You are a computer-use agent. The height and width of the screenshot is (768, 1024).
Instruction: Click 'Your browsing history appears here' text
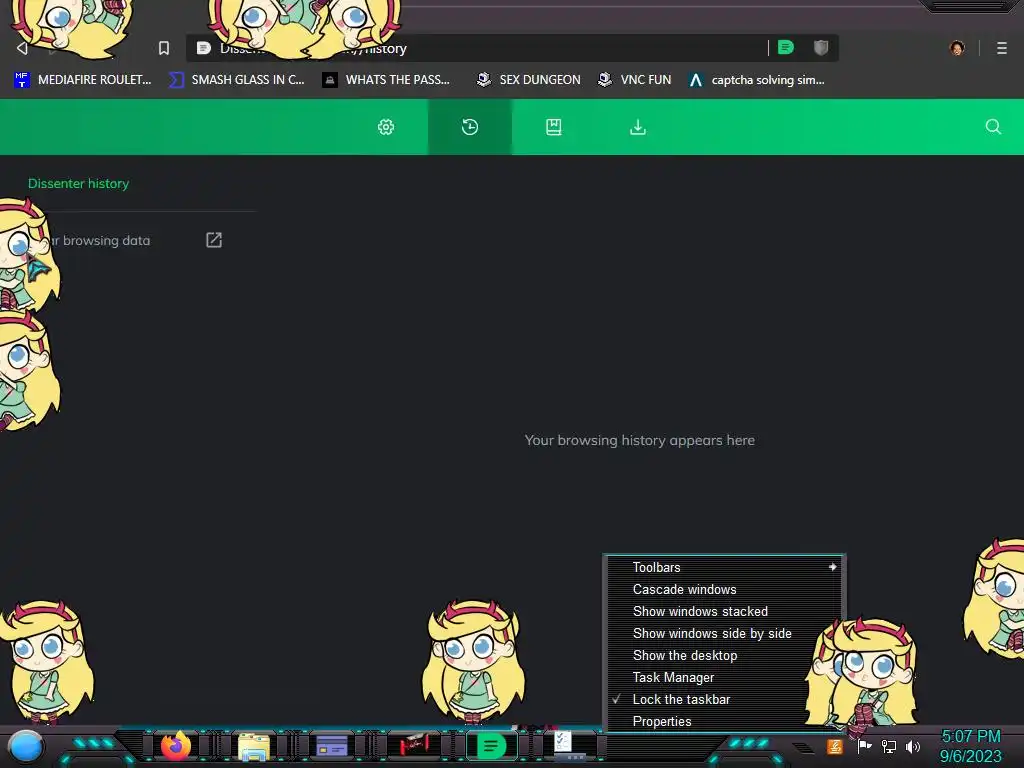(639, 440)
